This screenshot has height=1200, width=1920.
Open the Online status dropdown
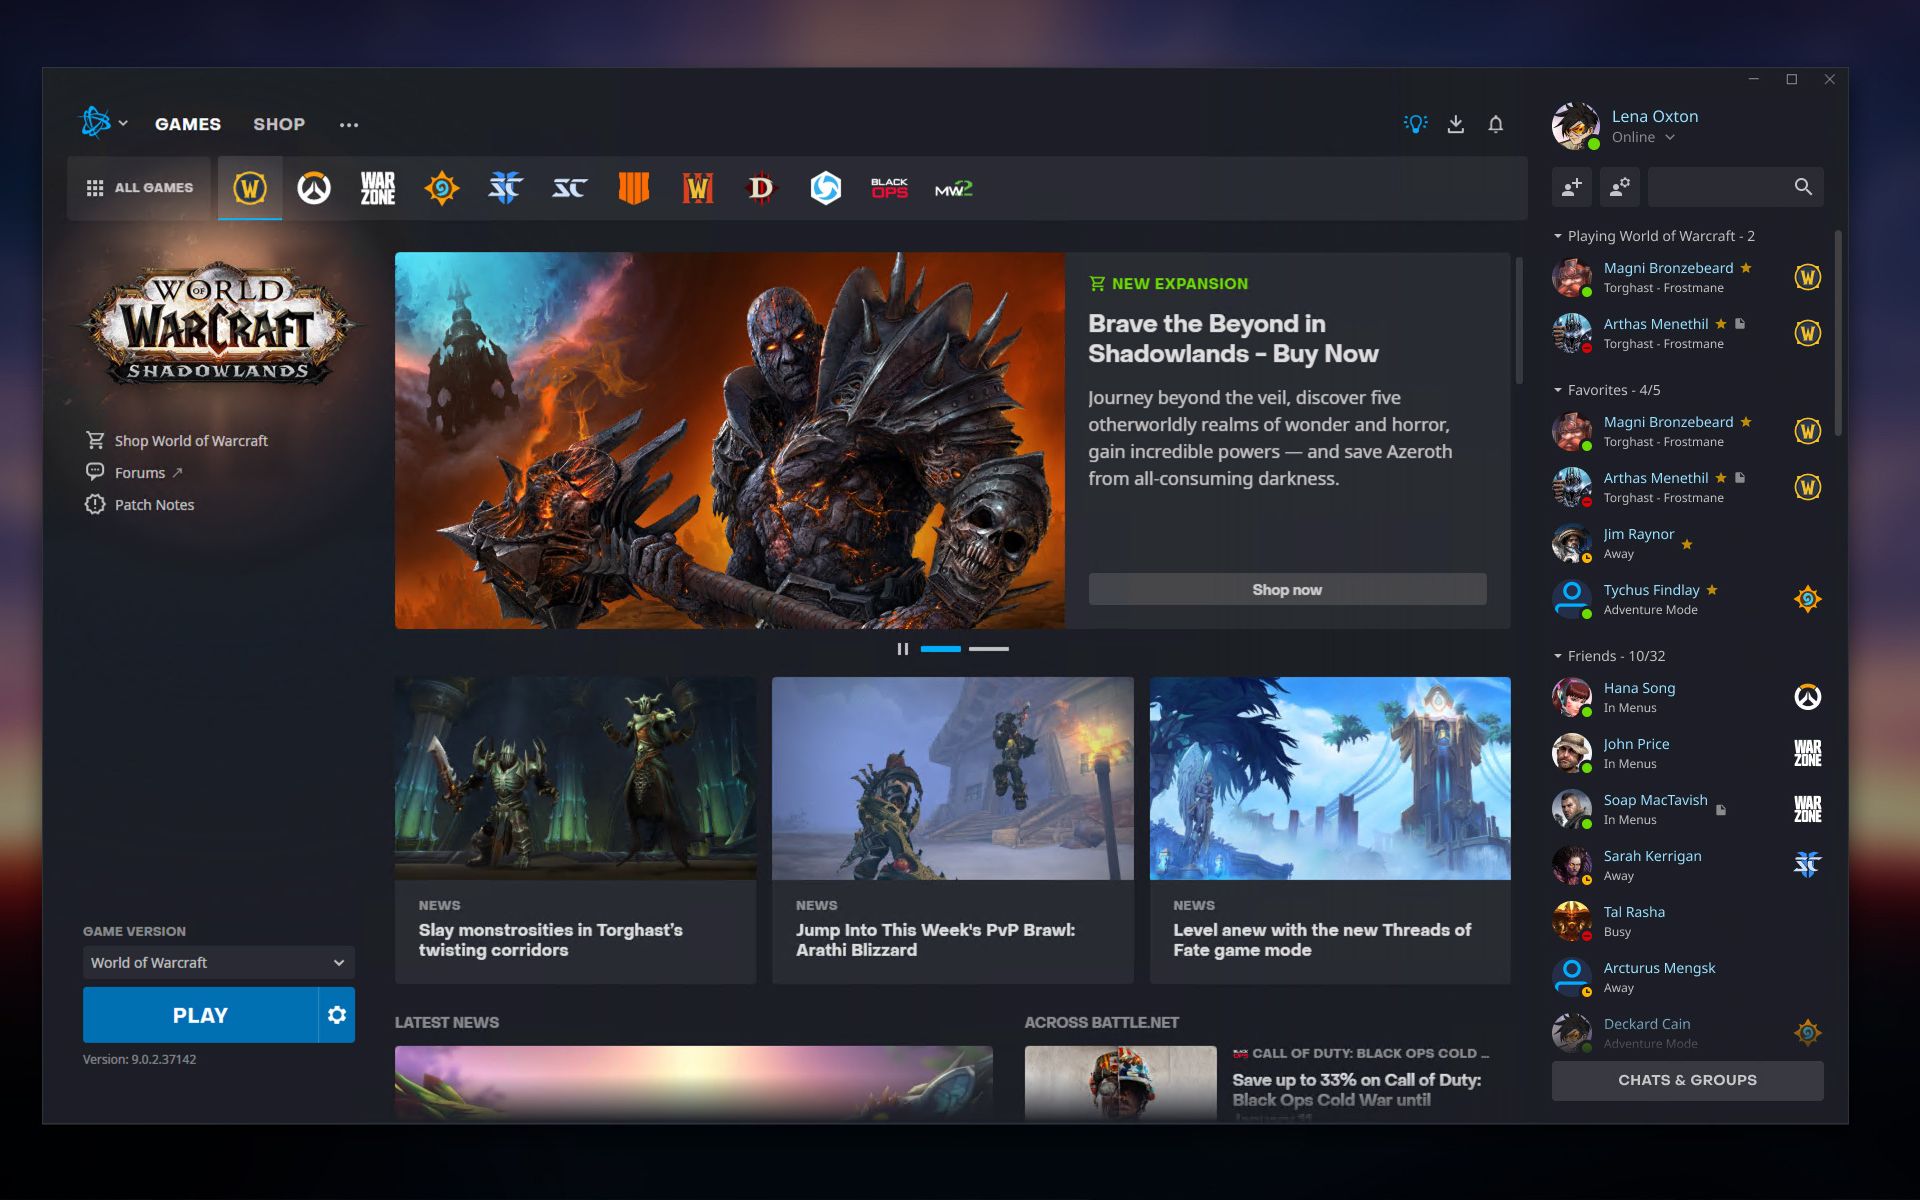coord(1643,137)
